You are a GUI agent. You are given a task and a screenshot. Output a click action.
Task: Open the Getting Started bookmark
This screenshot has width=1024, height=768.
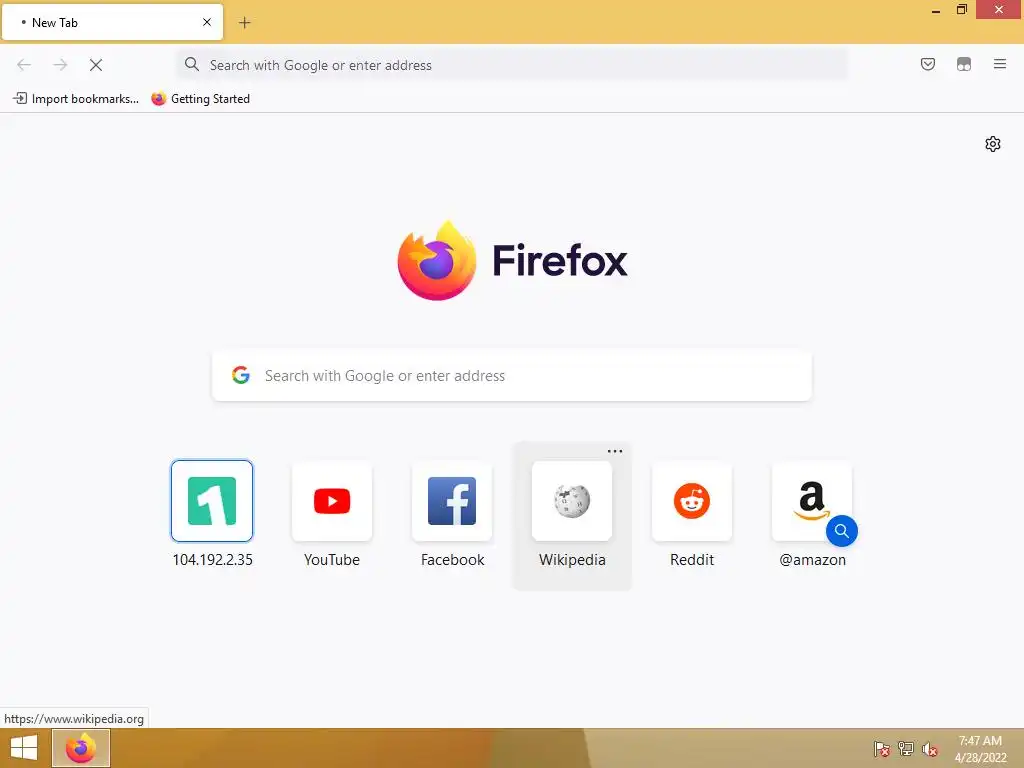[x=200, y=99]
